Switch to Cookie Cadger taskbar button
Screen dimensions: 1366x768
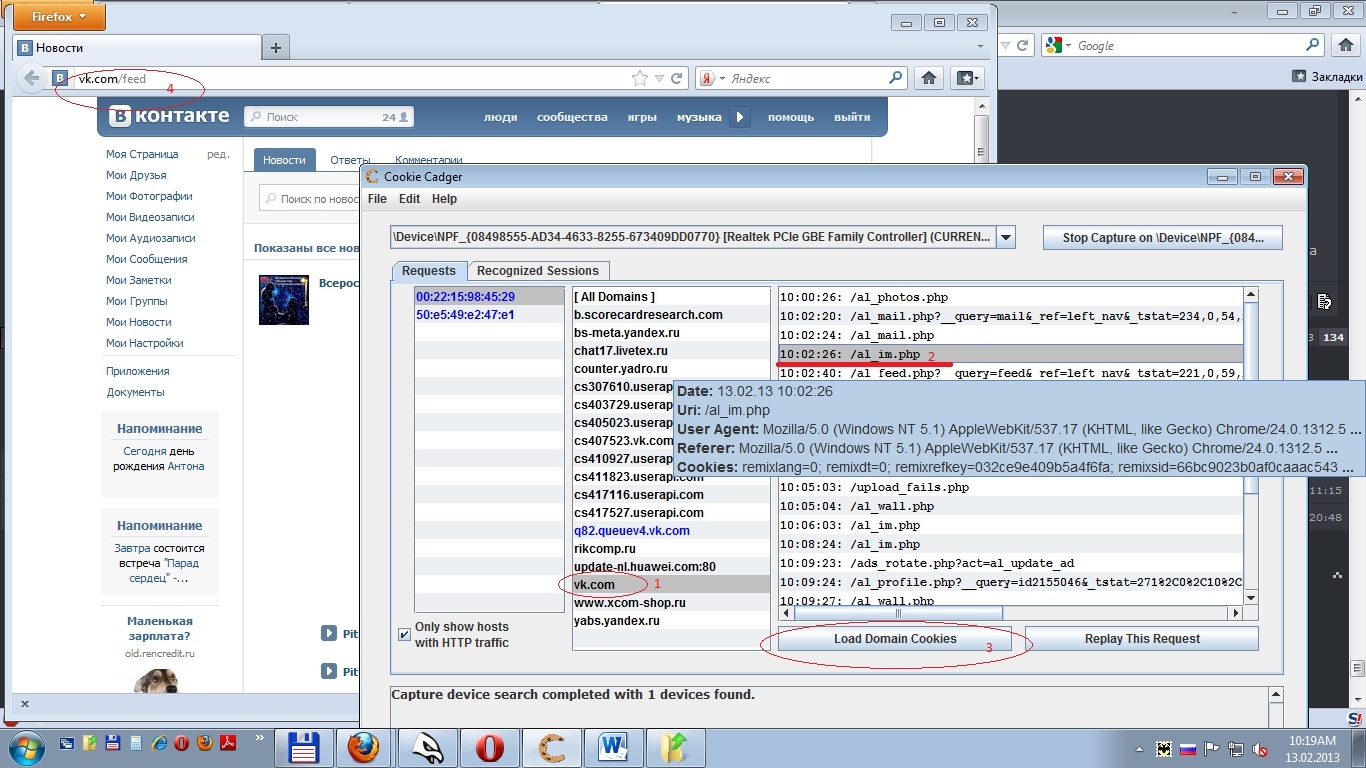pos(553,747)
